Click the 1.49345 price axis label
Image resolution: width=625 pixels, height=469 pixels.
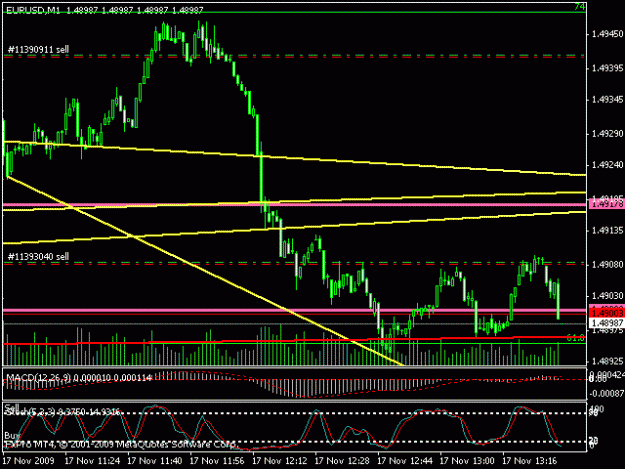tap(607, 100)
